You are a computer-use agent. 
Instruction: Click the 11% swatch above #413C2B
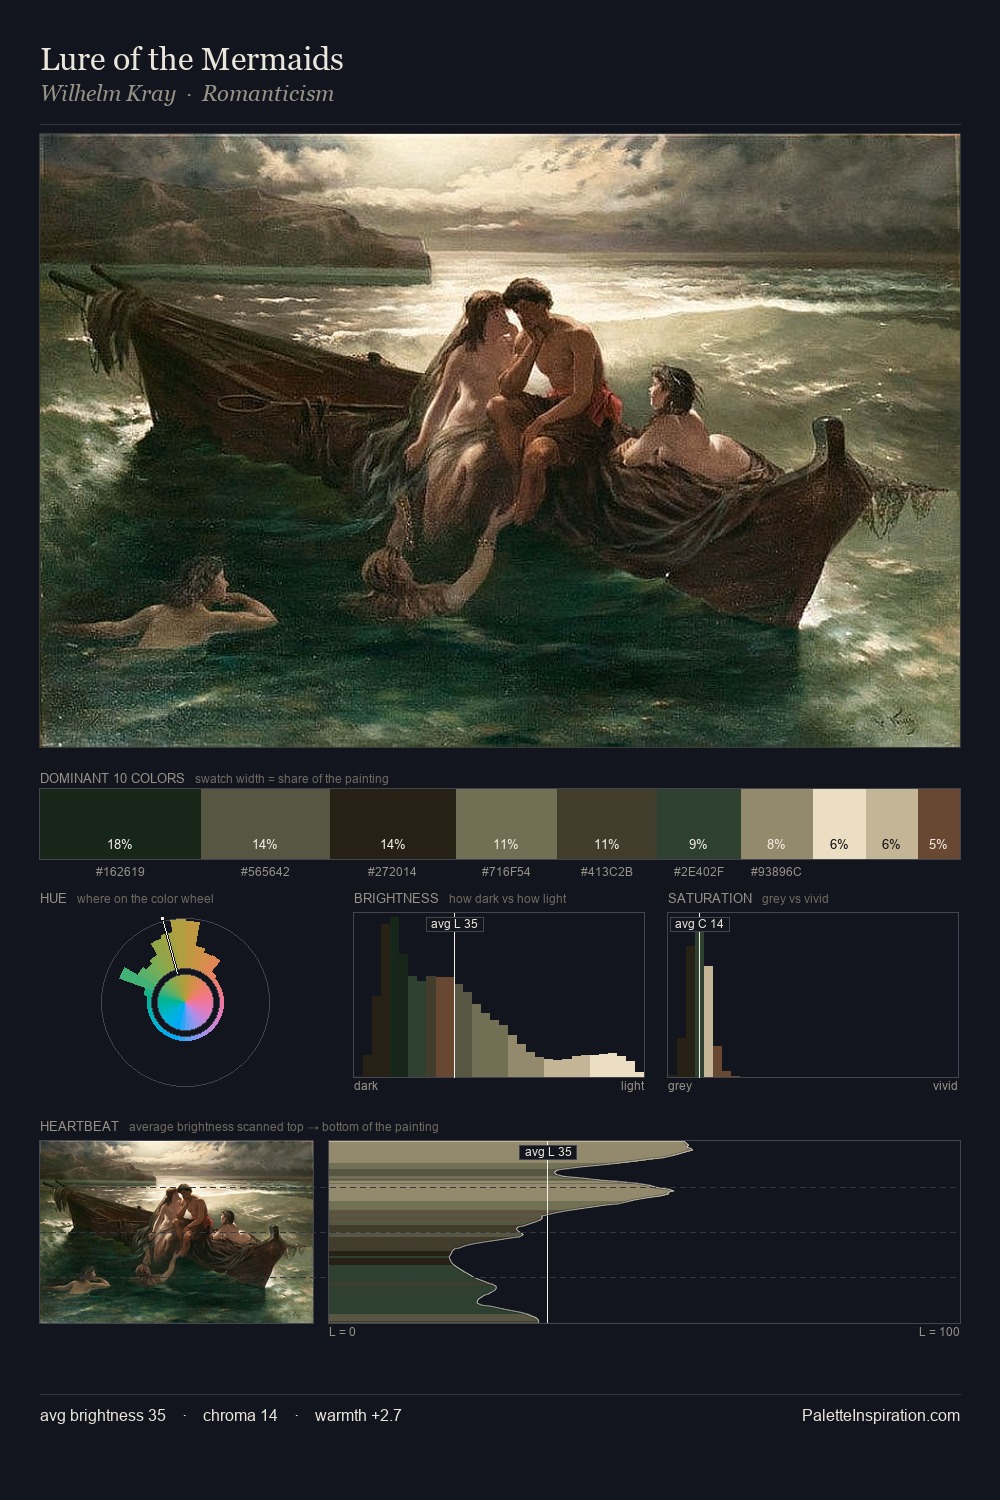tap(607, 824)
